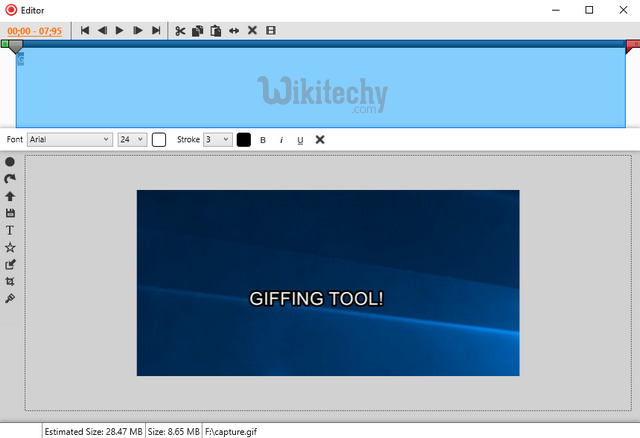Toggle italic text formatting
This screenshot has width=640, height=438.
point(281,140)
